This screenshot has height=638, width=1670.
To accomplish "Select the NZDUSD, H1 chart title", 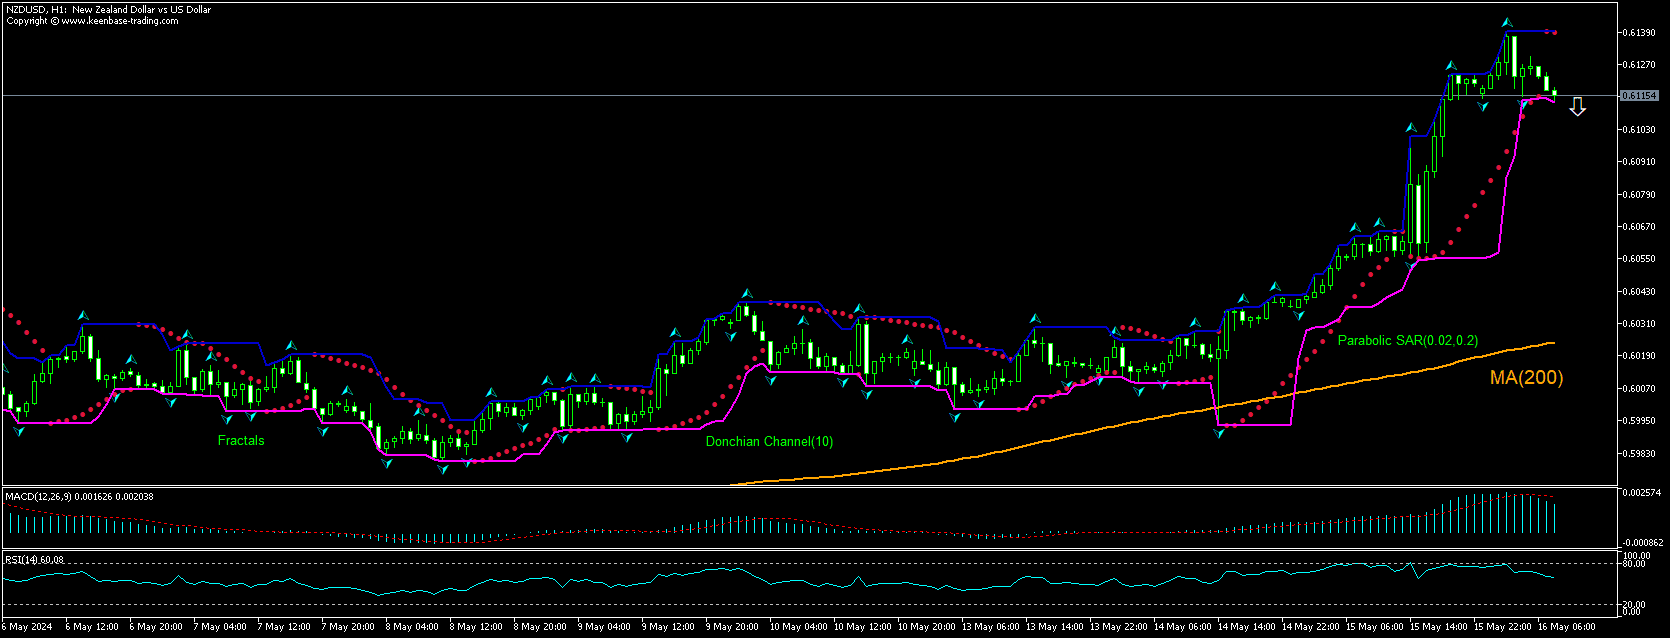I will 108,9.
